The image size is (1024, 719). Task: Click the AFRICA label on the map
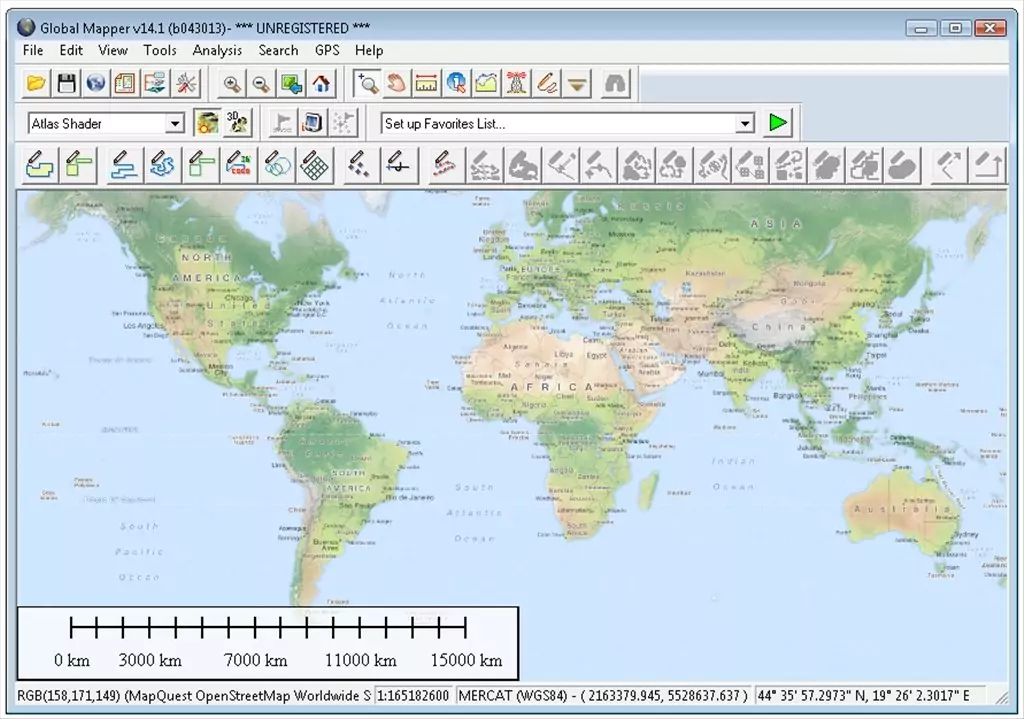click(x=551, y=387)
